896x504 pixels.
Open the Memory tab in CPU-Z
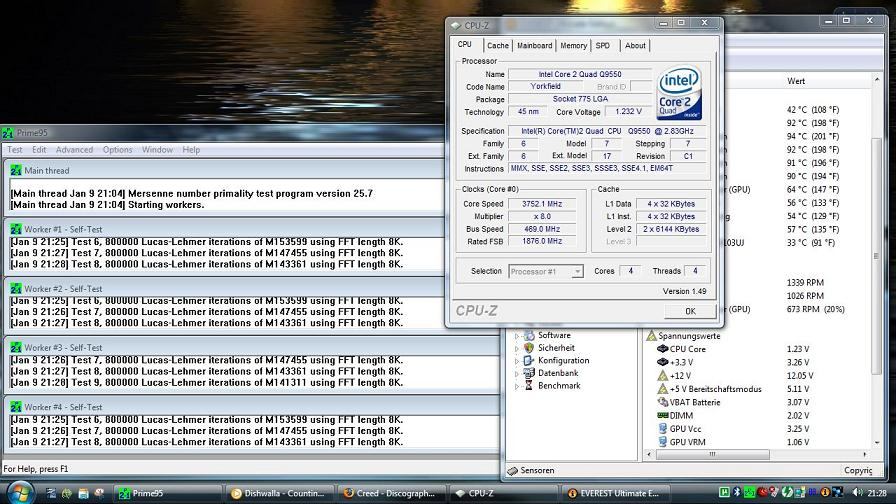[573, 46]
